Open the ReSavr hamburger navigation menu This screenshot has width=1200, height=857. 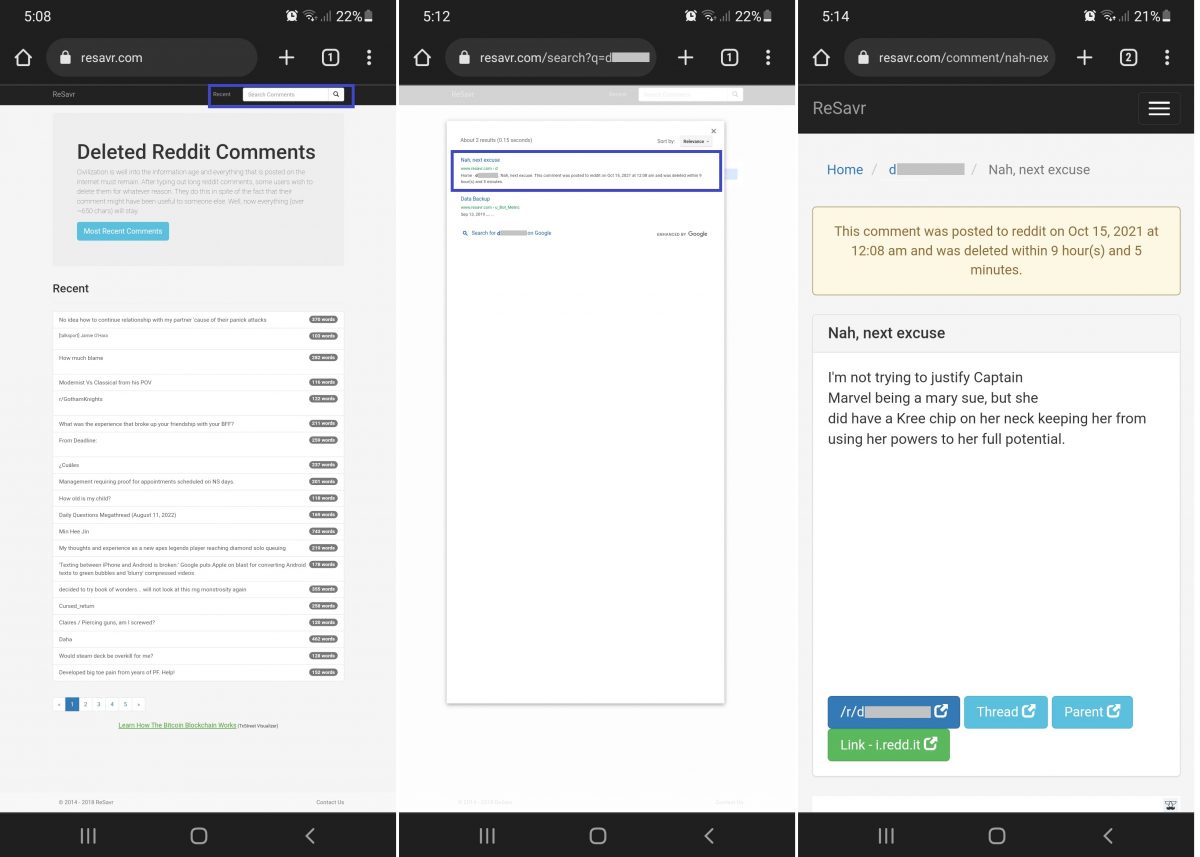pos(1158,109)
